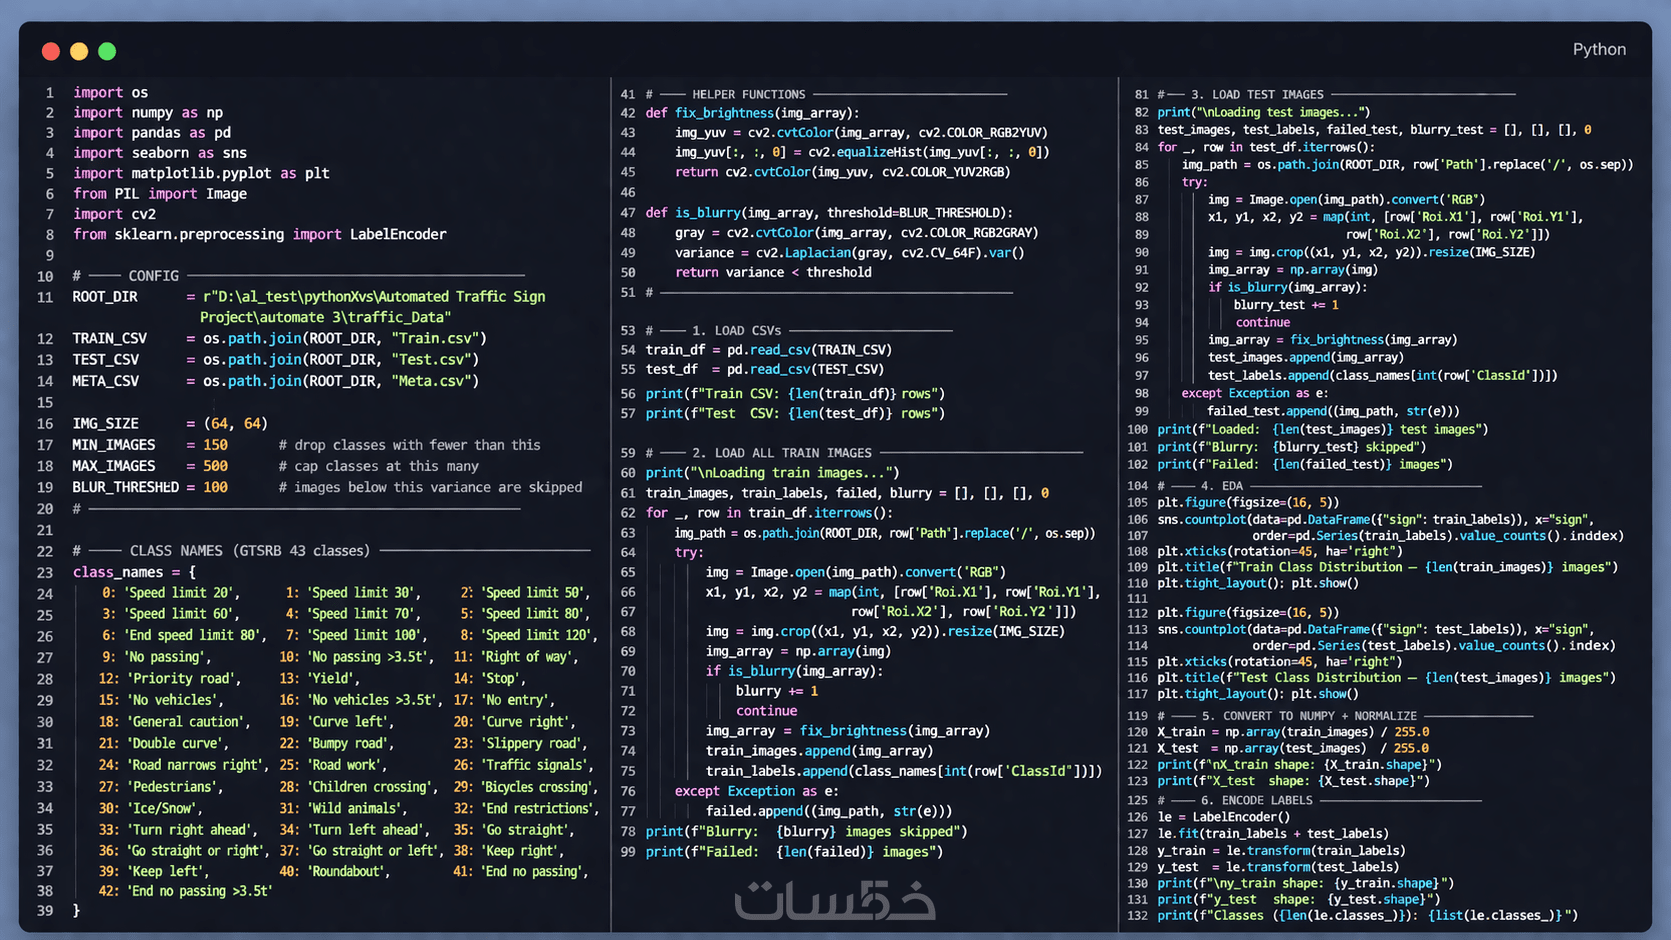Click the 'Roundabout' dictionary entry
The height and width of the screenshot is (940, 1671).
335,871
